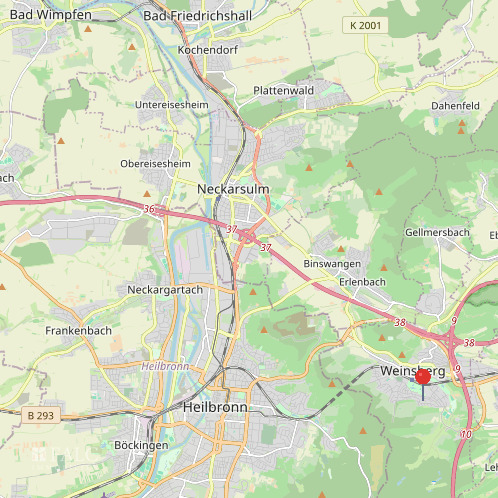Select the Gellmersbach village label

click(x=437, y=232)
